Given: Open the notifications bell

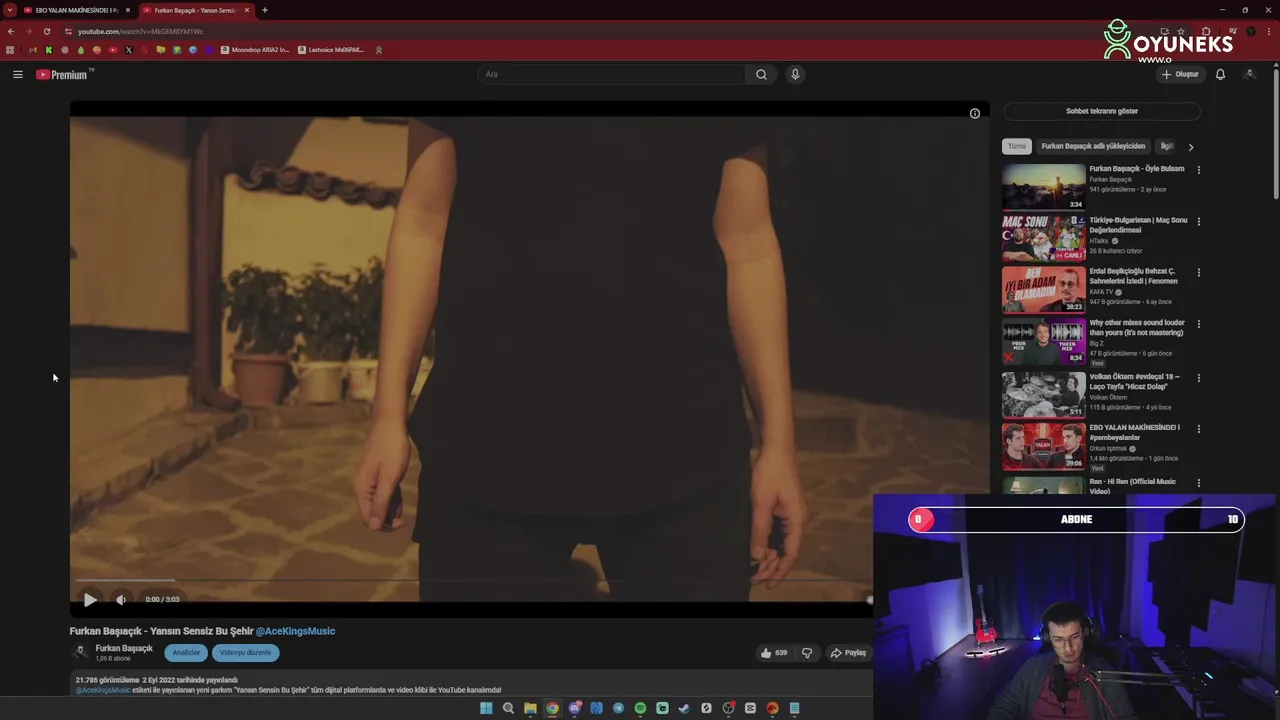Looking at the screenshot, I should coord(1220,74).
